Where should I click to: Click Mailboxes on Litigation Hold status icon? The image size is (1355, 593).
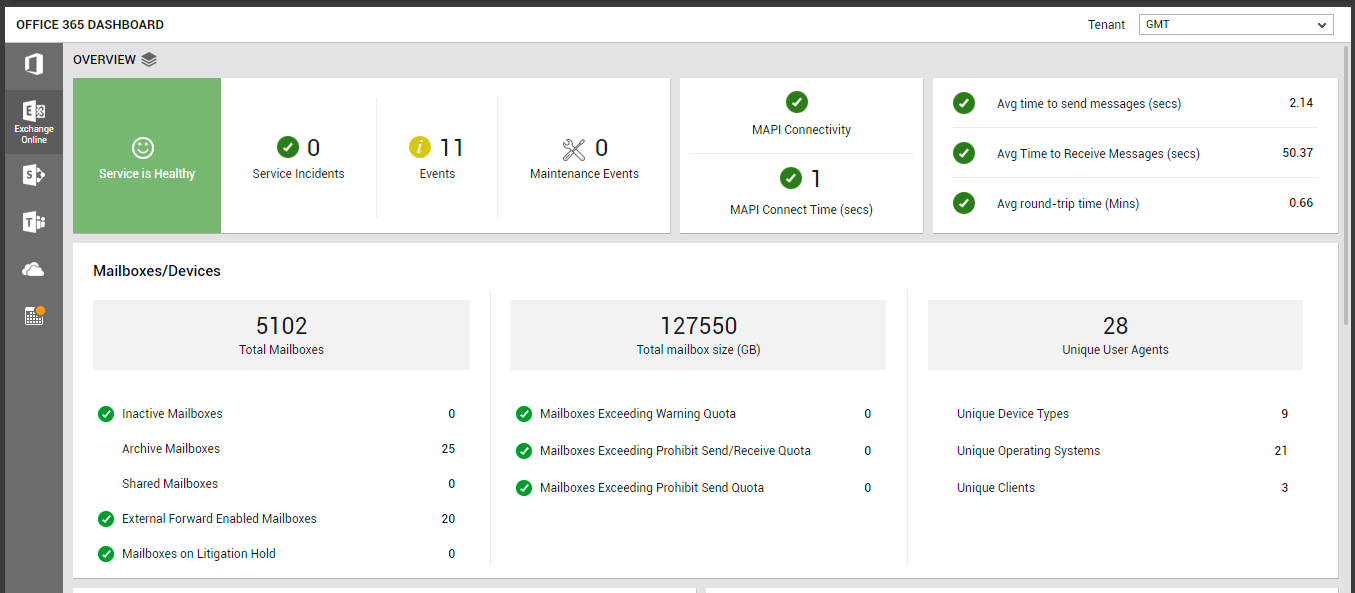click(106, 554)
